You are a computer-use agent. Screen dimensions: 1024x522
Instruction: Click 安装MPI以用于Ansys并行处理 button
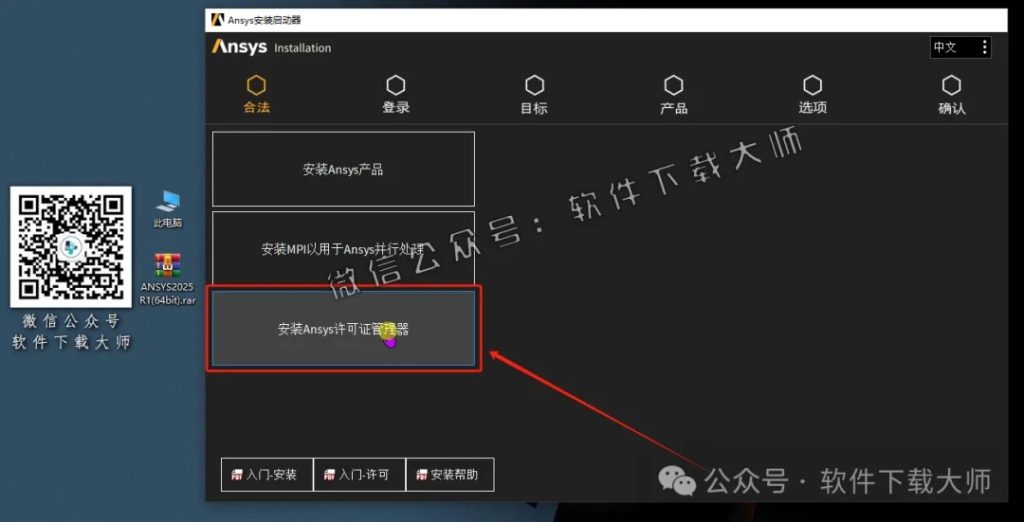344,248
